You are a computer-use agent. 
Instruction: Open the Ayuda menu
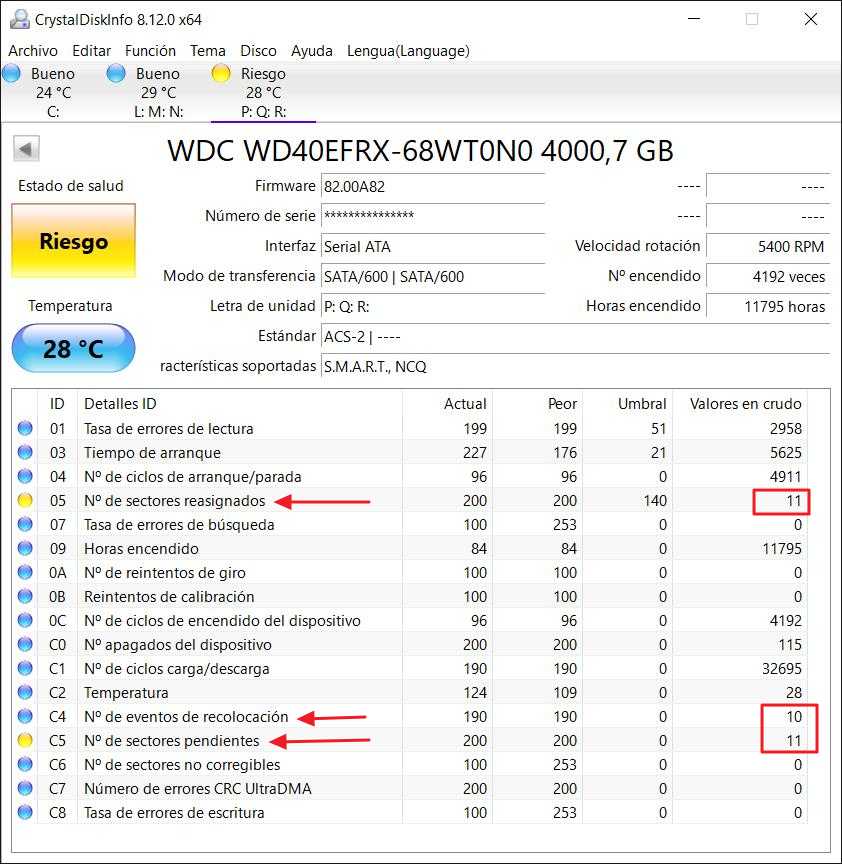311,51
